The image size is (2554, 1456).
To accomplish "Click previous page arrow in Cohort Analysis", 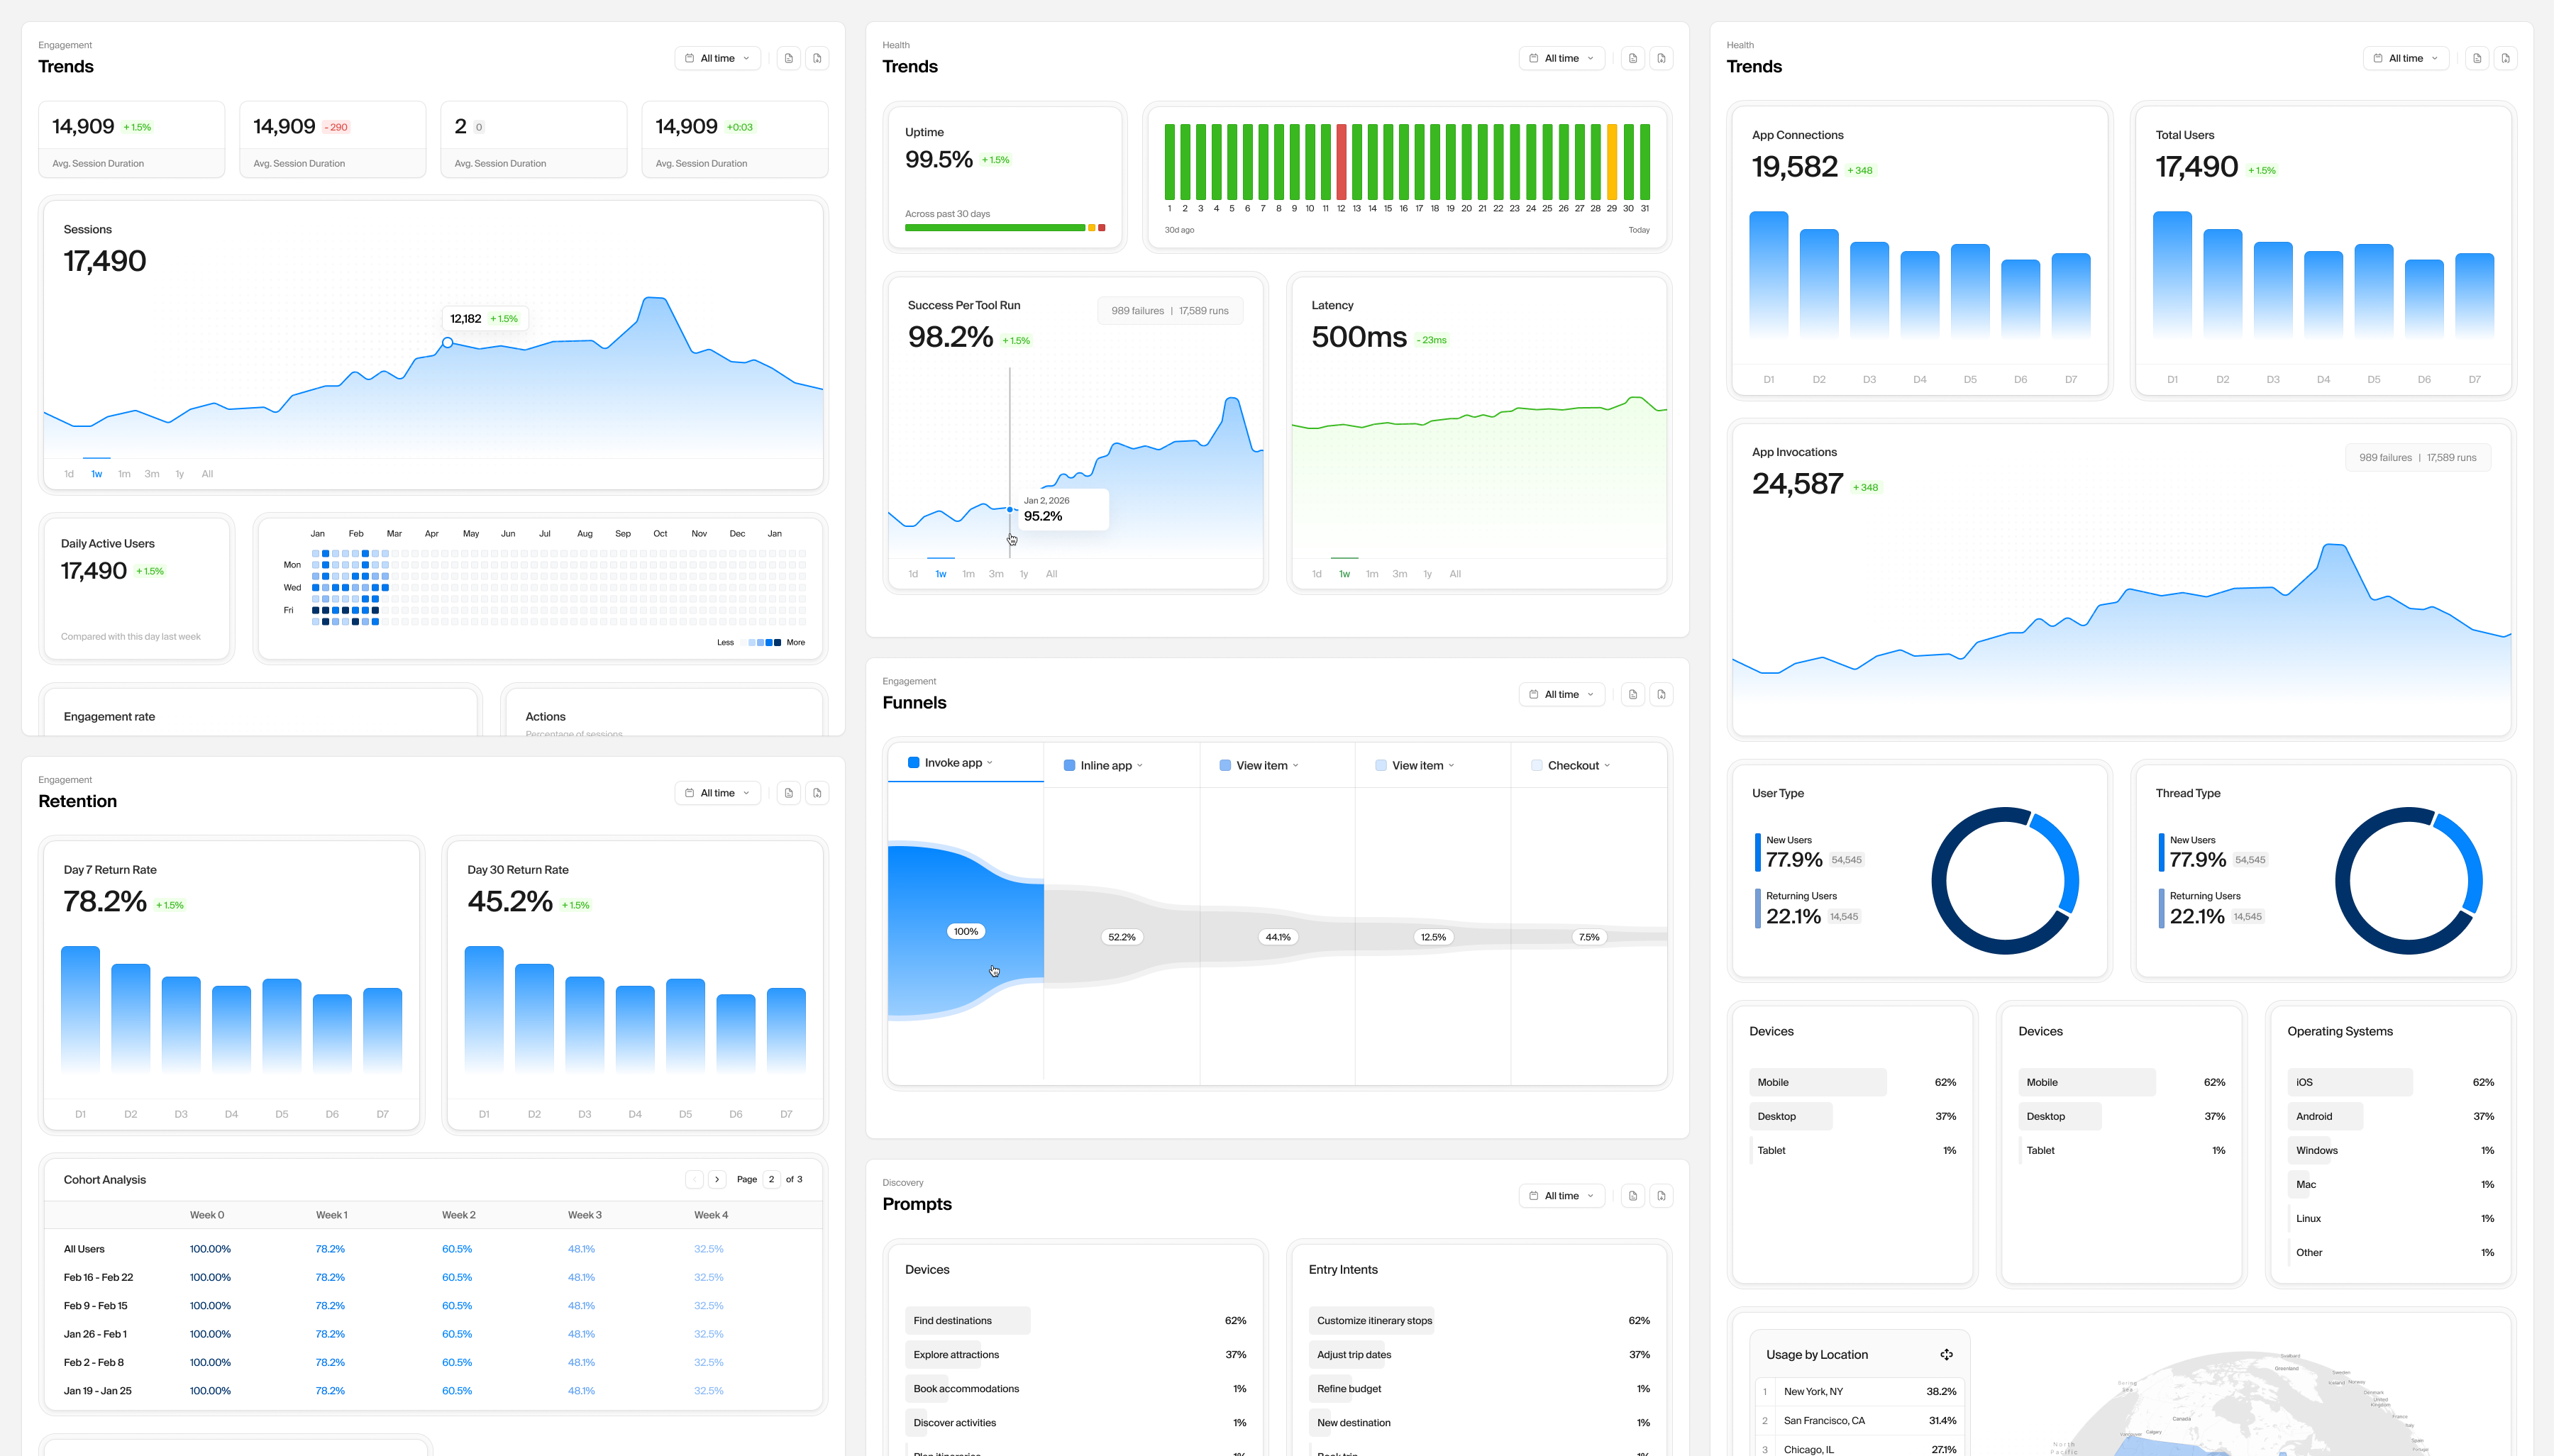I will pyautogui.click(x=694, y=1180).
